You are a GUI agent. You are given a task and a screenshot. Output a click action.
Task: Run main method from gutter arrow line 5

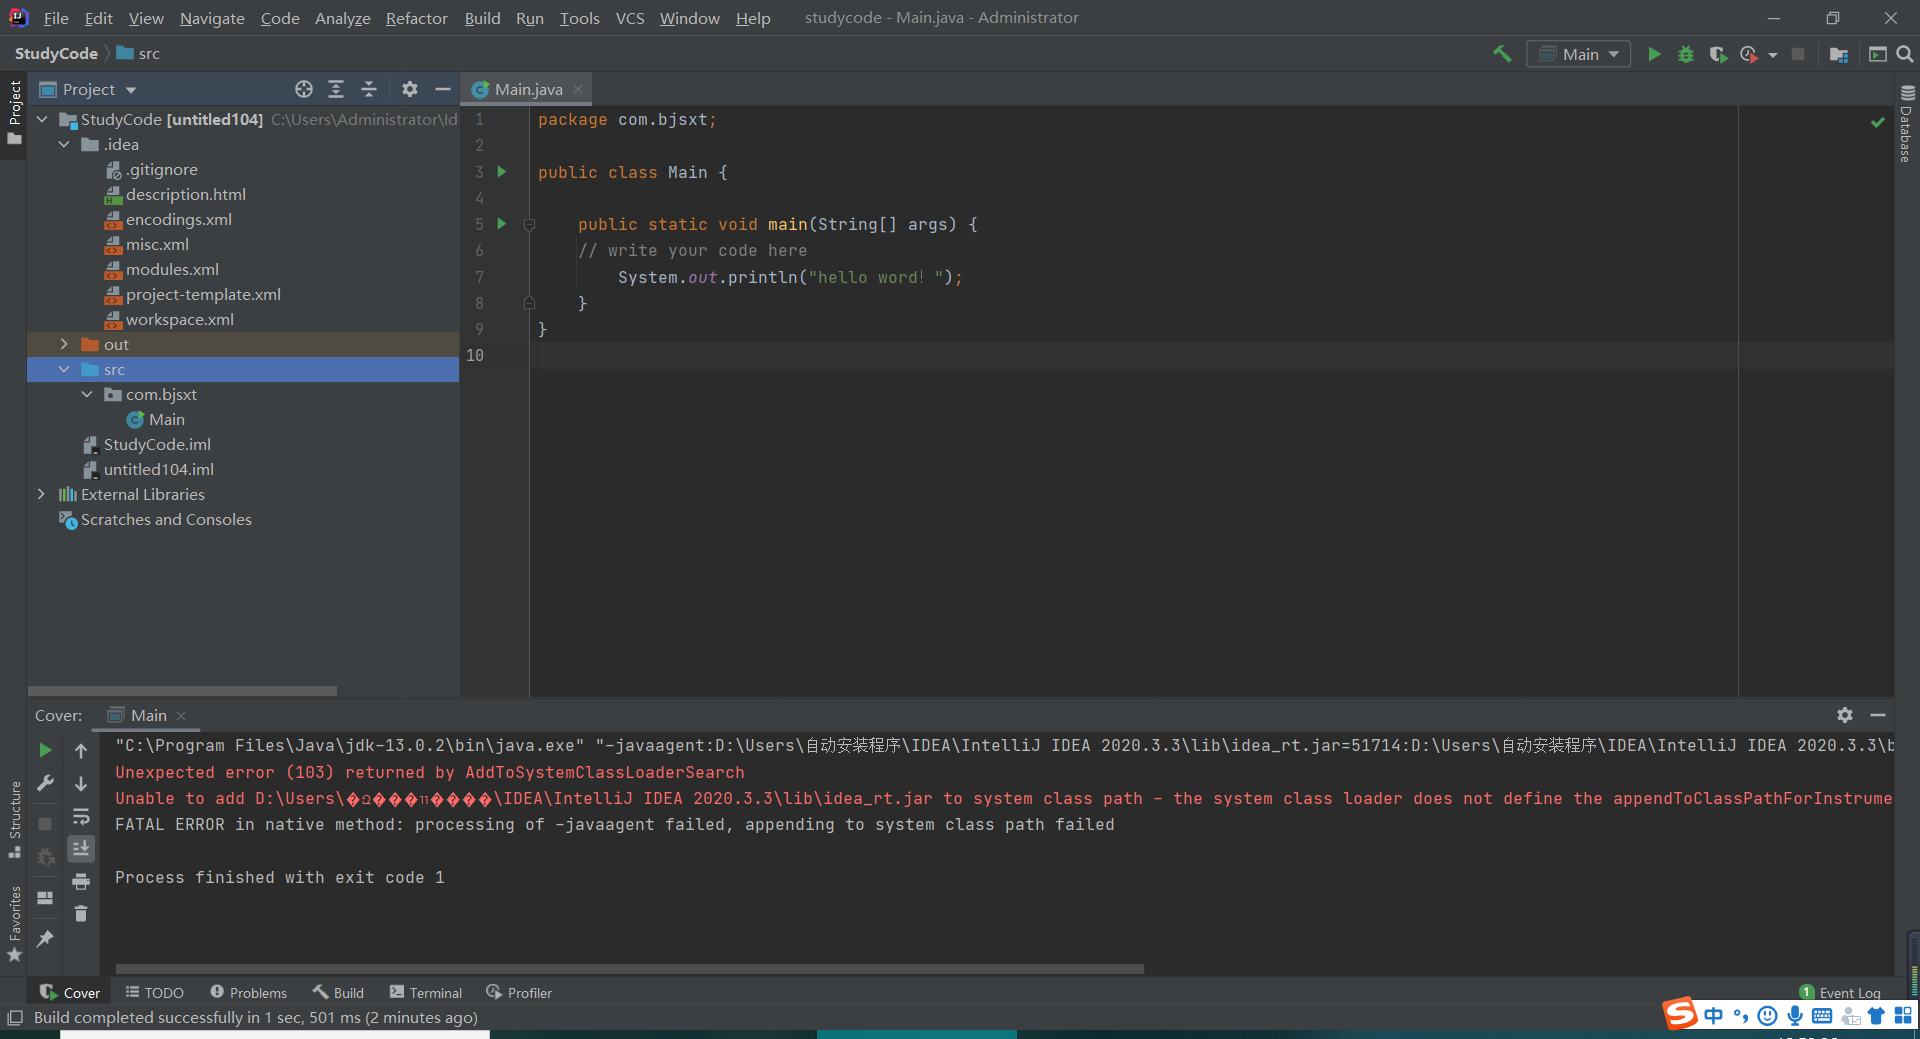coord(502,224)
